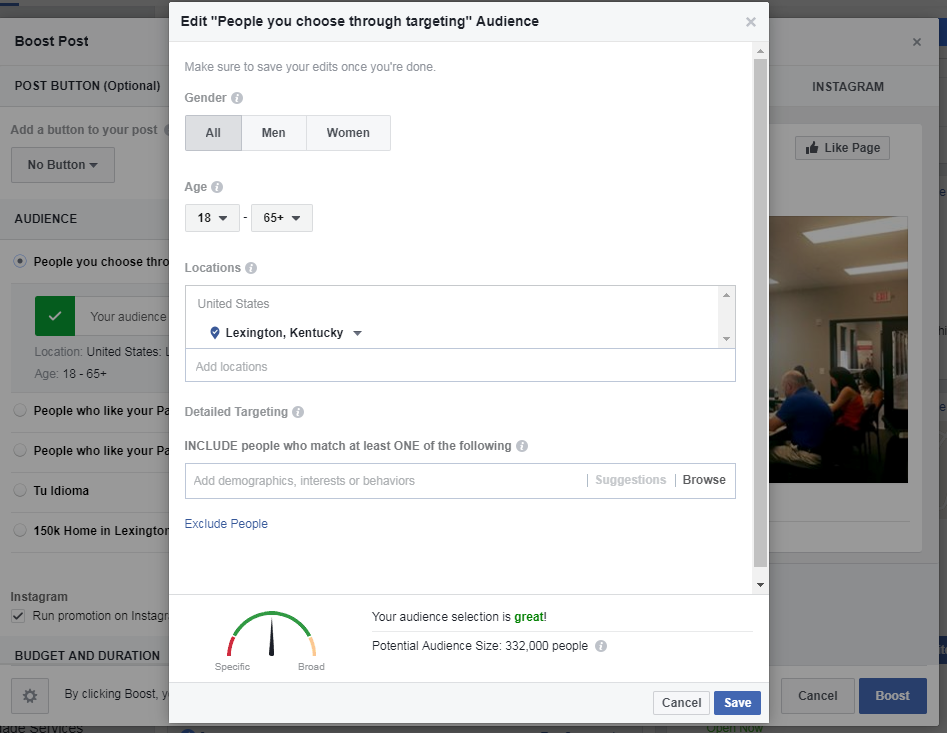Save the audience edits
This screenshot has height=733, width=947.
pyautogui.click(x=737, y=703)
